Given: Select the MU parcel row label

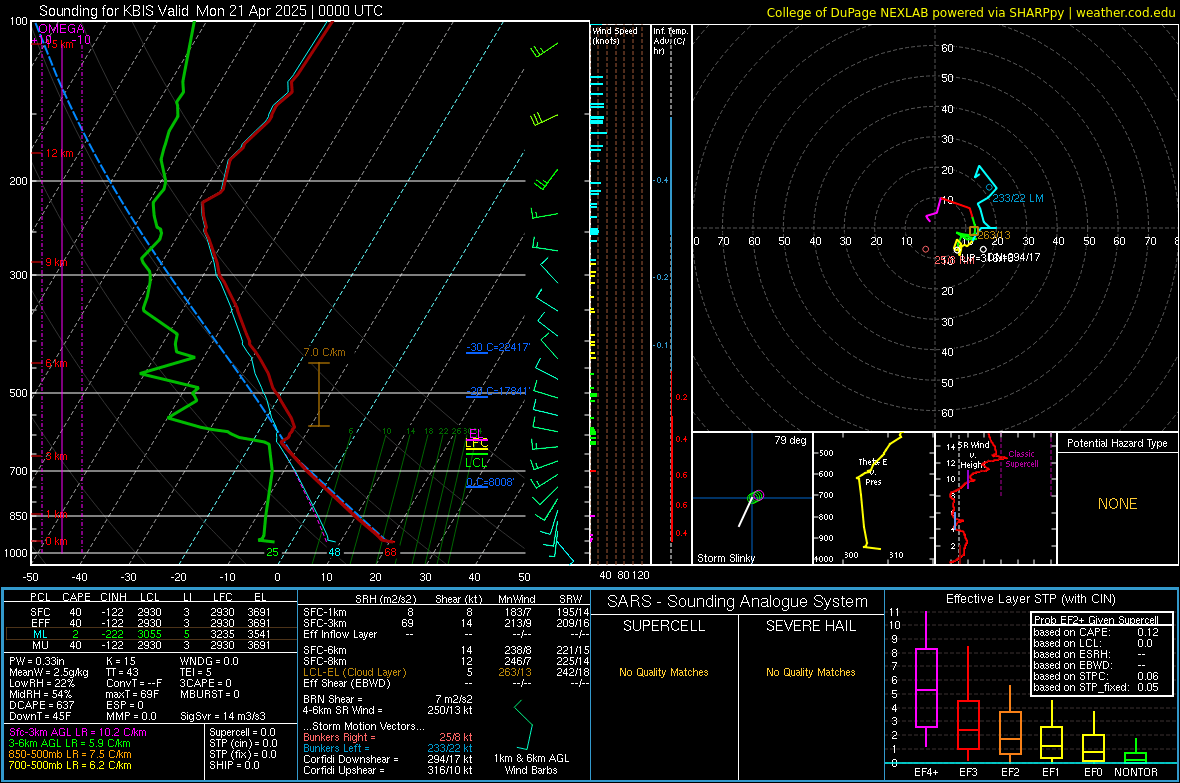Looking at the screenshot, I should 40,645.
